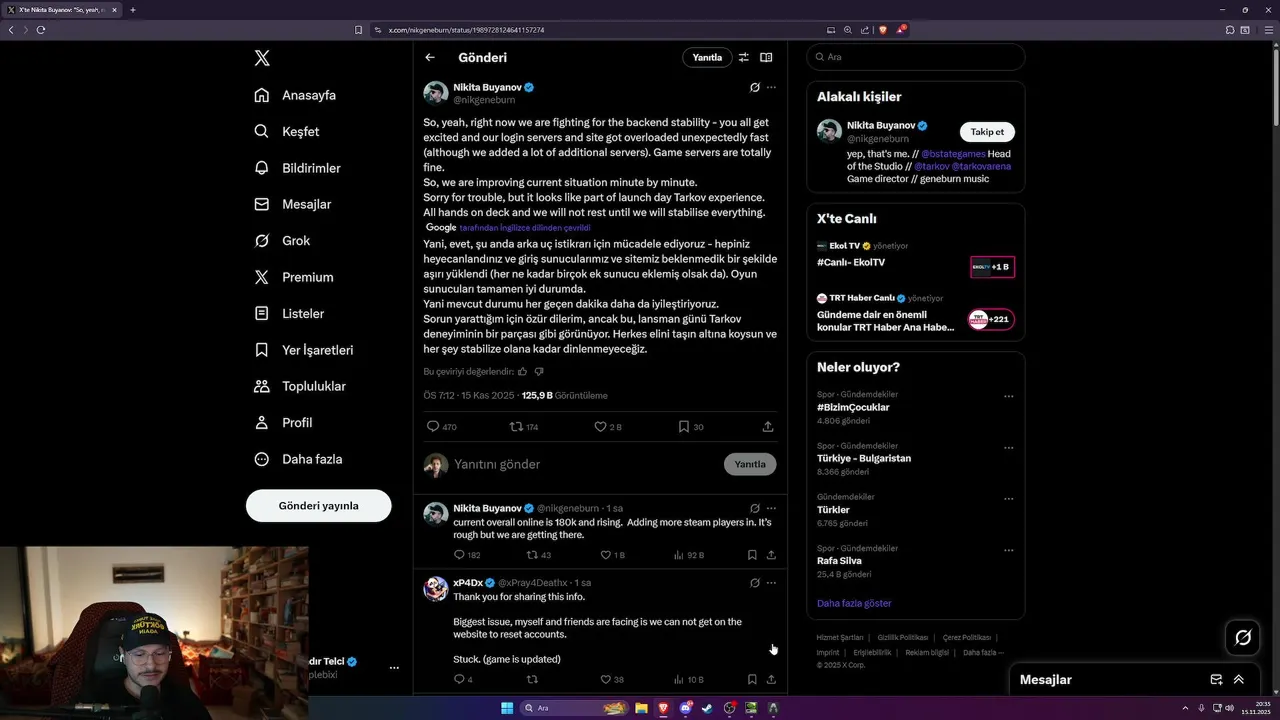1280x720 pixels.
Task: Open the floating Grok button
Action: (x=1243, y=637)
